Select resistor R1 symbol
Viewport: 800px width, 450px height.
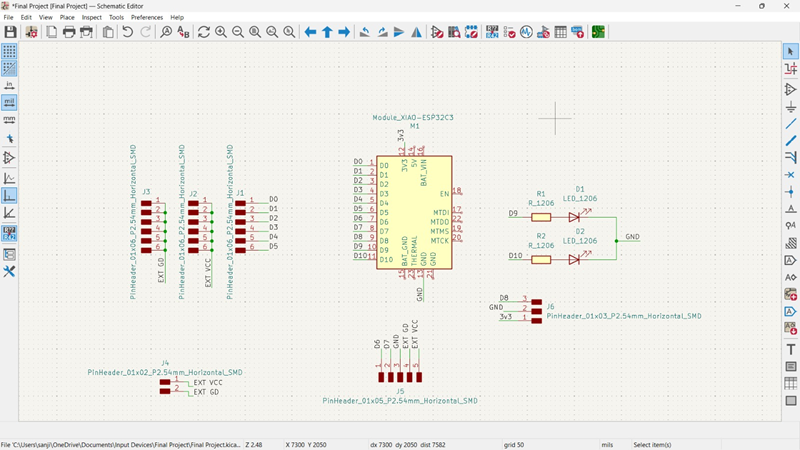(x=541, y=217)
